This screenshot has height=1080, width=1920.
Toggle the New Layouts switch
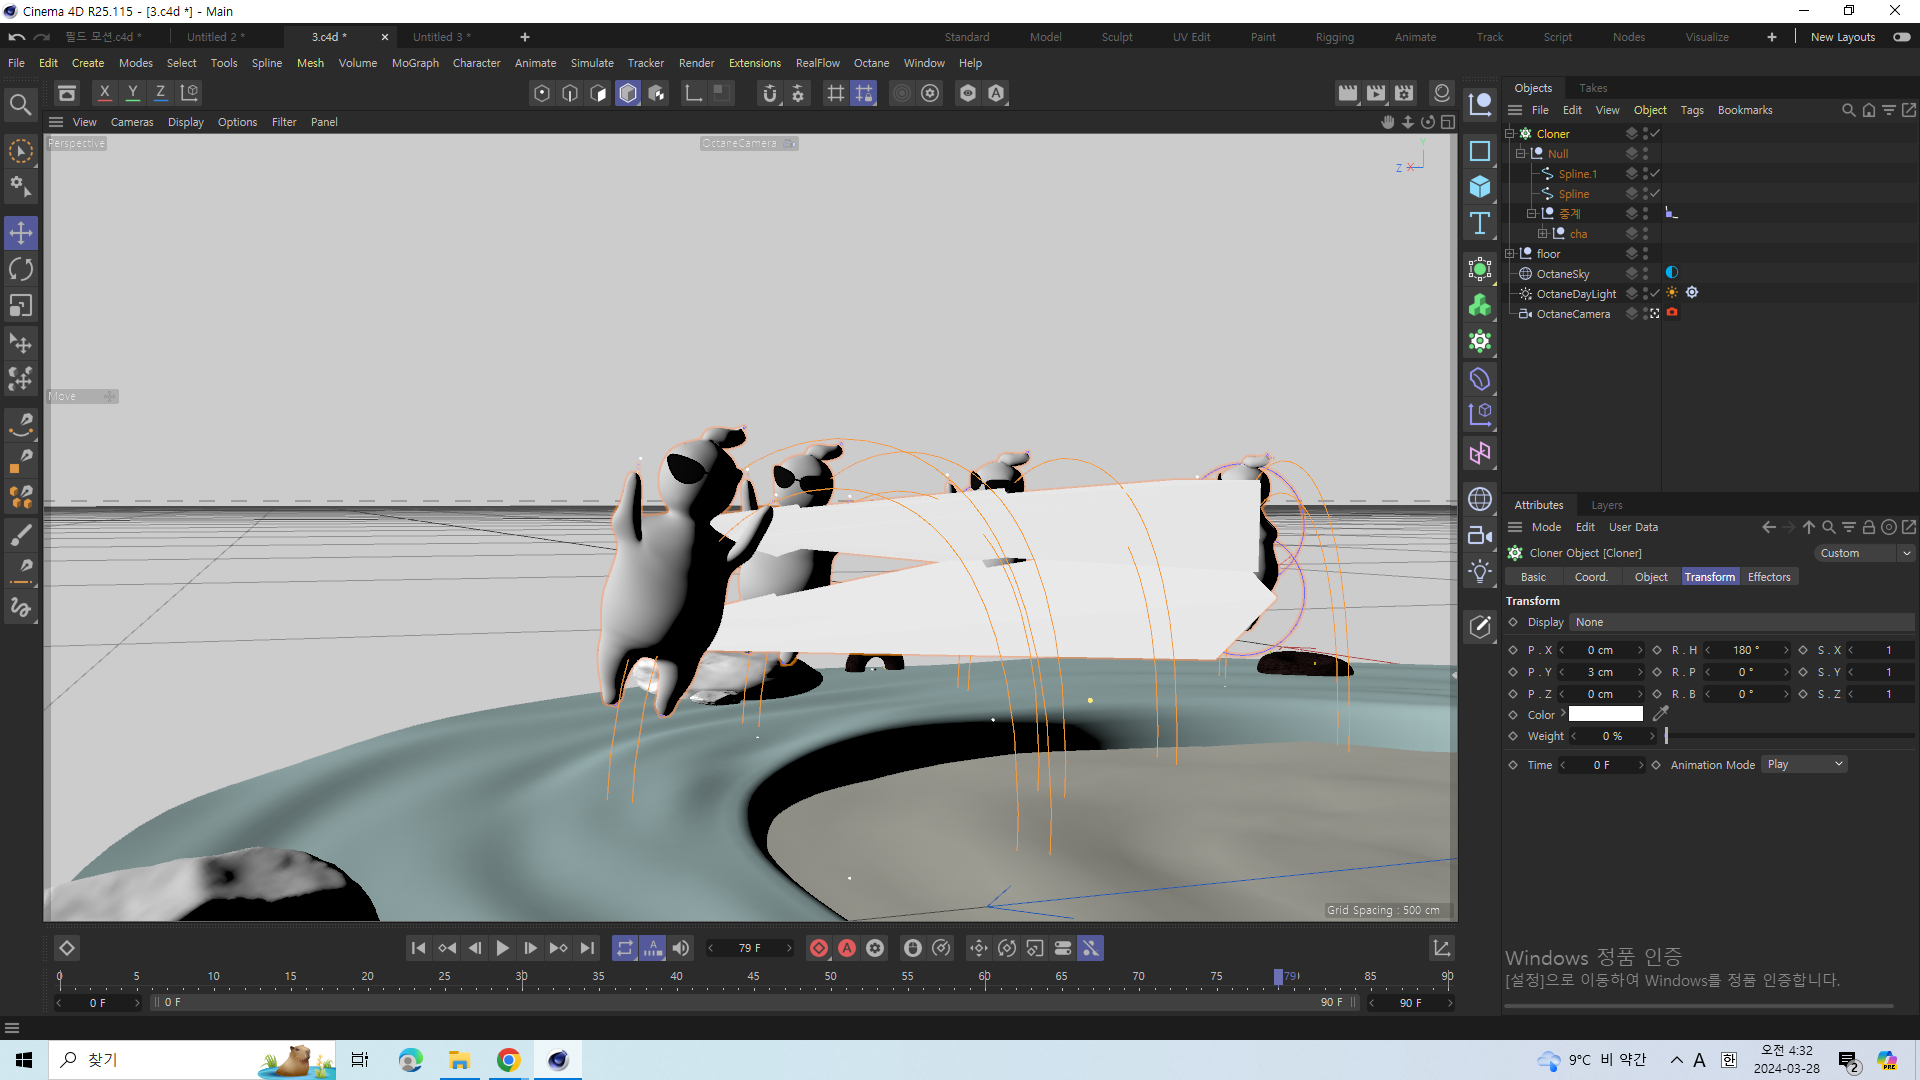pyautogui.click(x=1901, y=37)
